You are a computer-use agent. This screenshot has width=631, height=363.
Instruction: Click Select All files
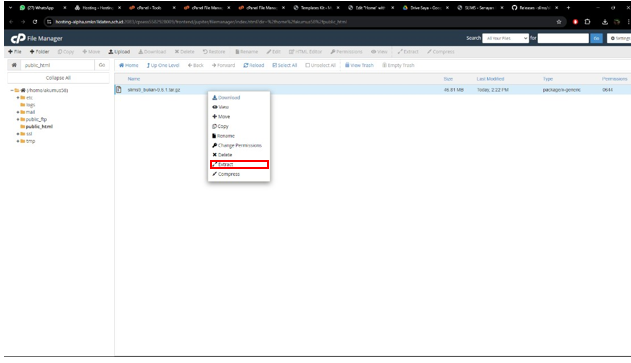(x=285, y=65)
